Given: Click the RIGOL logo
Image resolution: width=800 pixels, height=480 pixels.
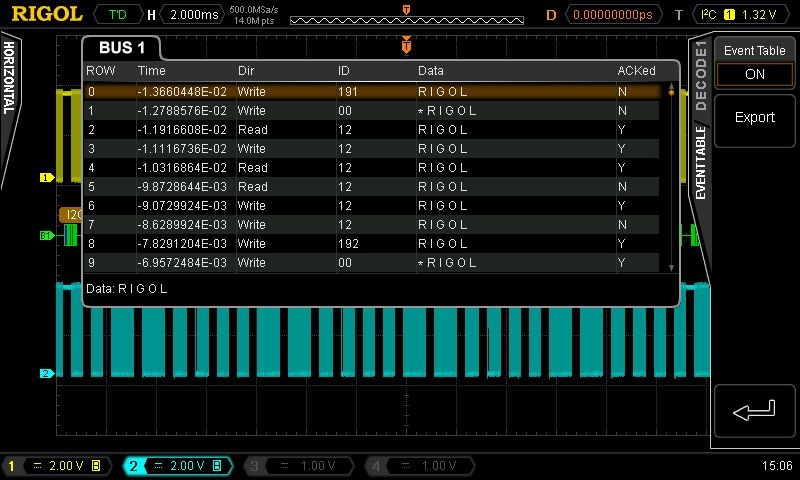Looking at the screenshot, I should click(47, 14).
